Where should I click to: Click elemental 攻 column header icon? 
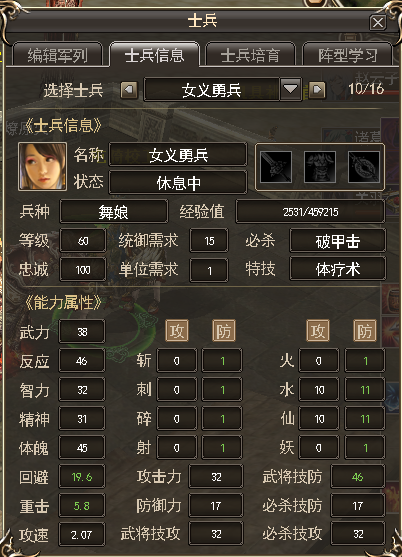317,331
